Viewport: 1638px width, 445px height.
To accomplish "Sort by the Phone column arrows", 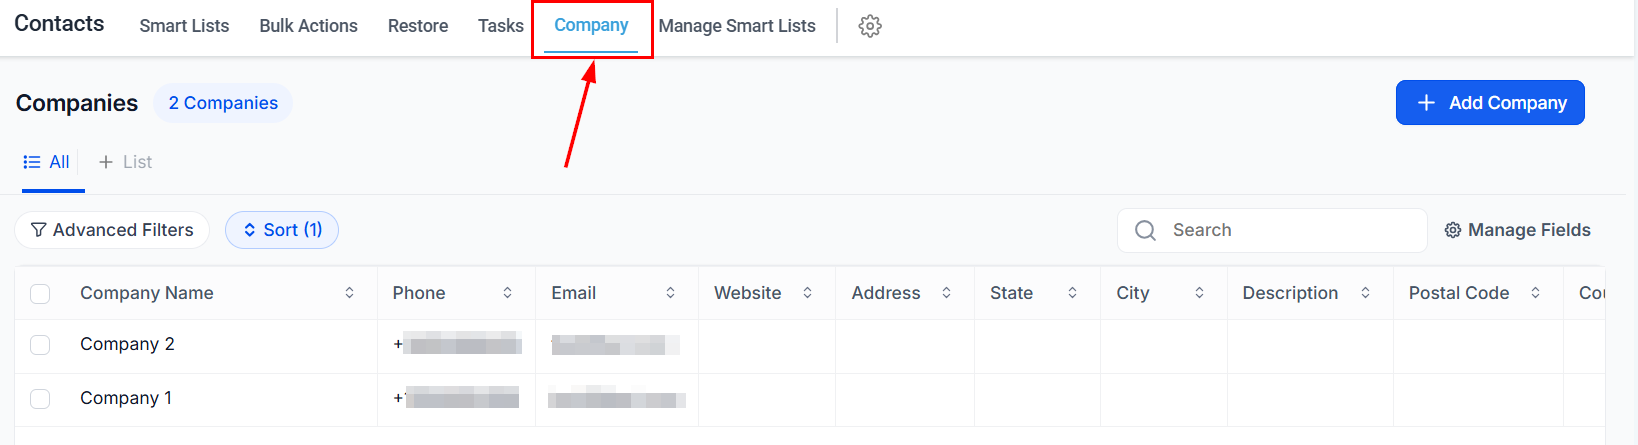I will pos(508,293).
